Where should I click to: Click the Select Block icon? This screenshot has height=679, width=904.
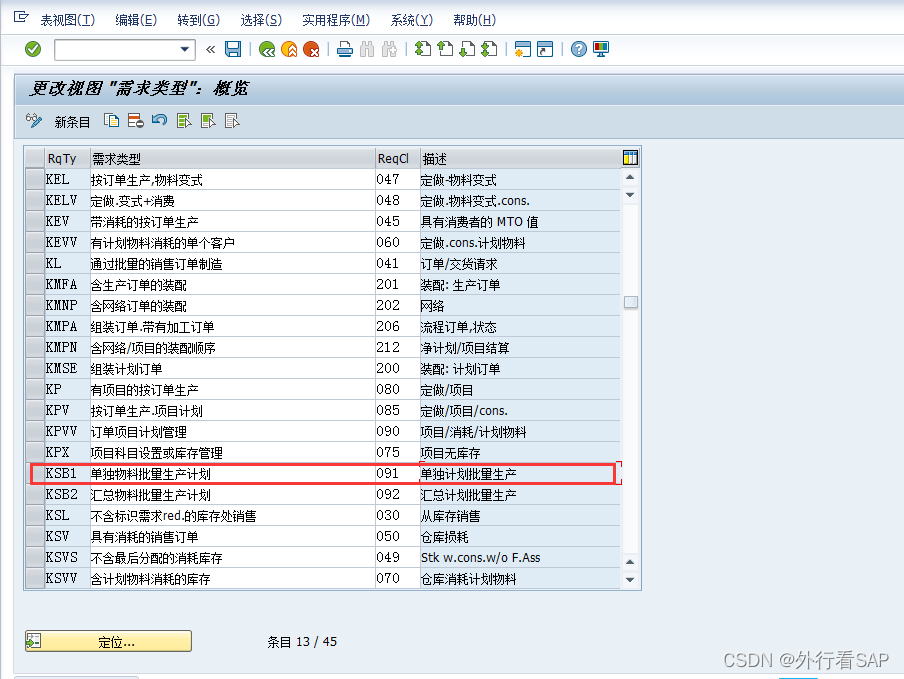208,120
